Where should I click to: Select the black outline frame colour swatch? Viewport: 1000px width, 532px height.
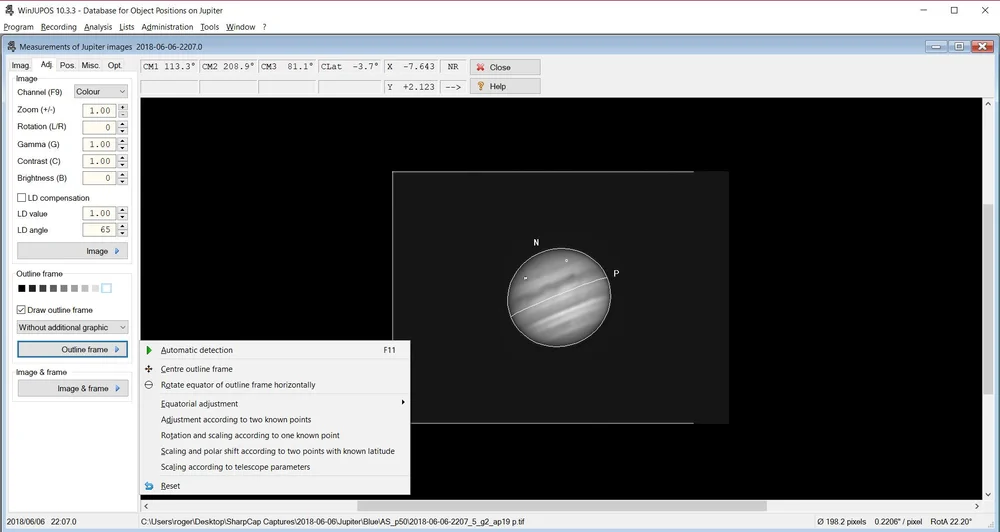[x=22, y=288]
